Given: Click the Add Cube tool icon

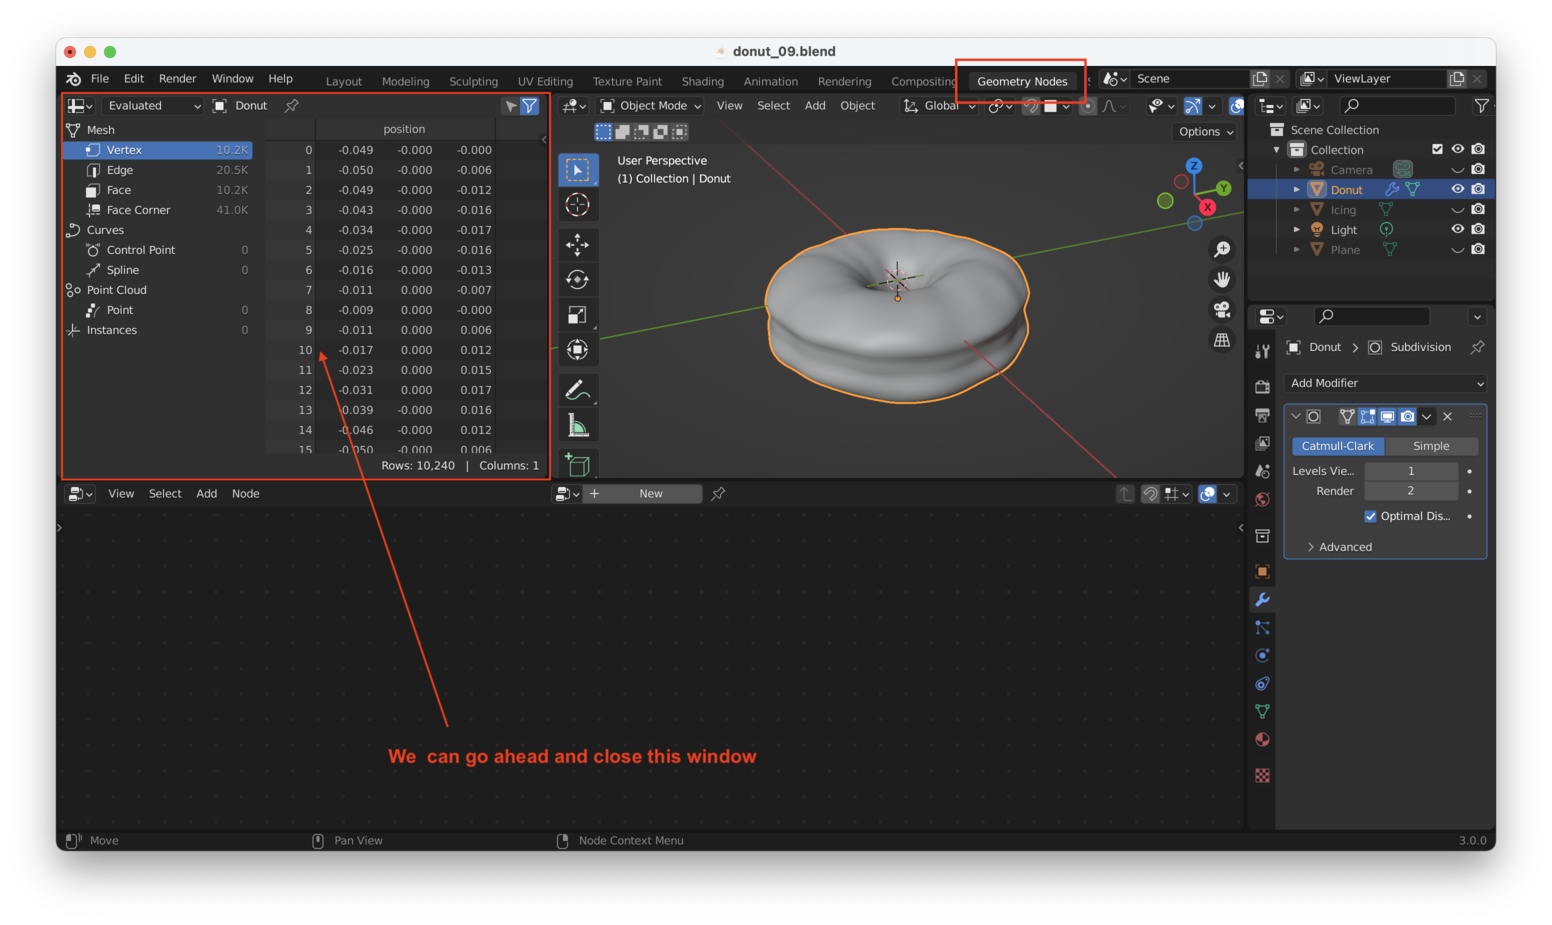Looking at the screenshot, I should 577,464.
